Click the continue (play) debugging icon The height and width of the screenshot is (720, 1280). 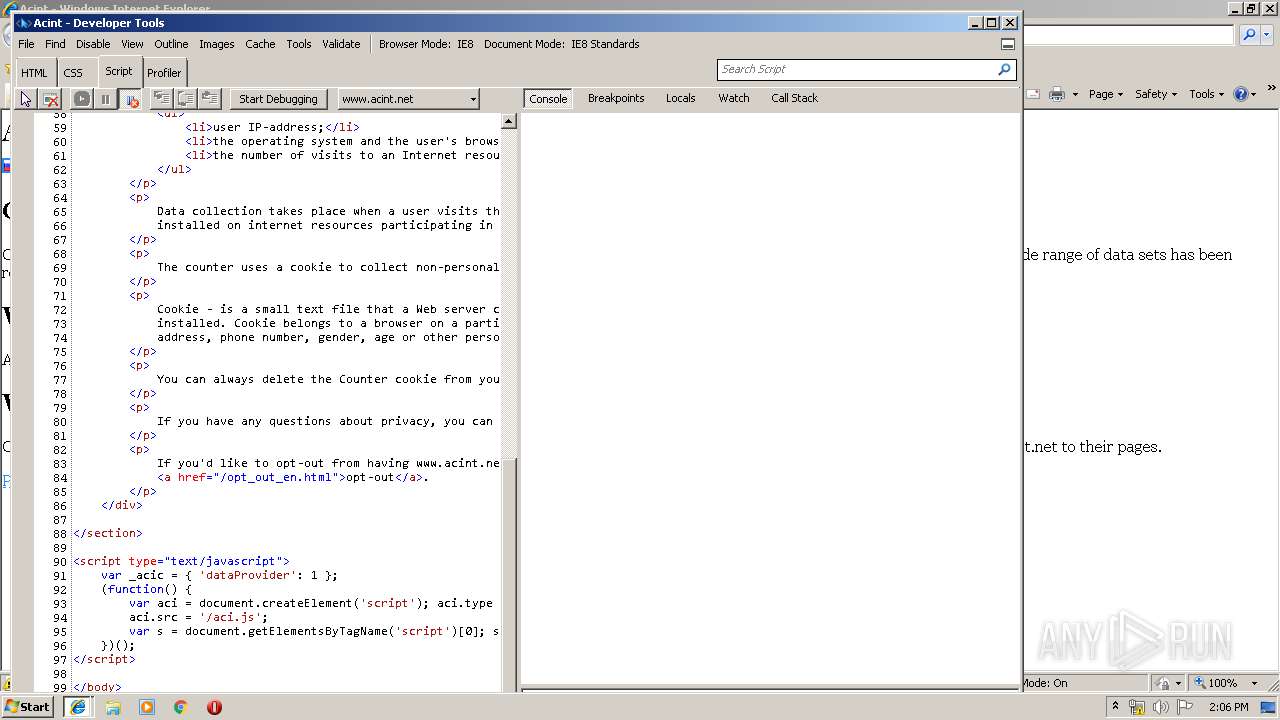click(82, 99)
